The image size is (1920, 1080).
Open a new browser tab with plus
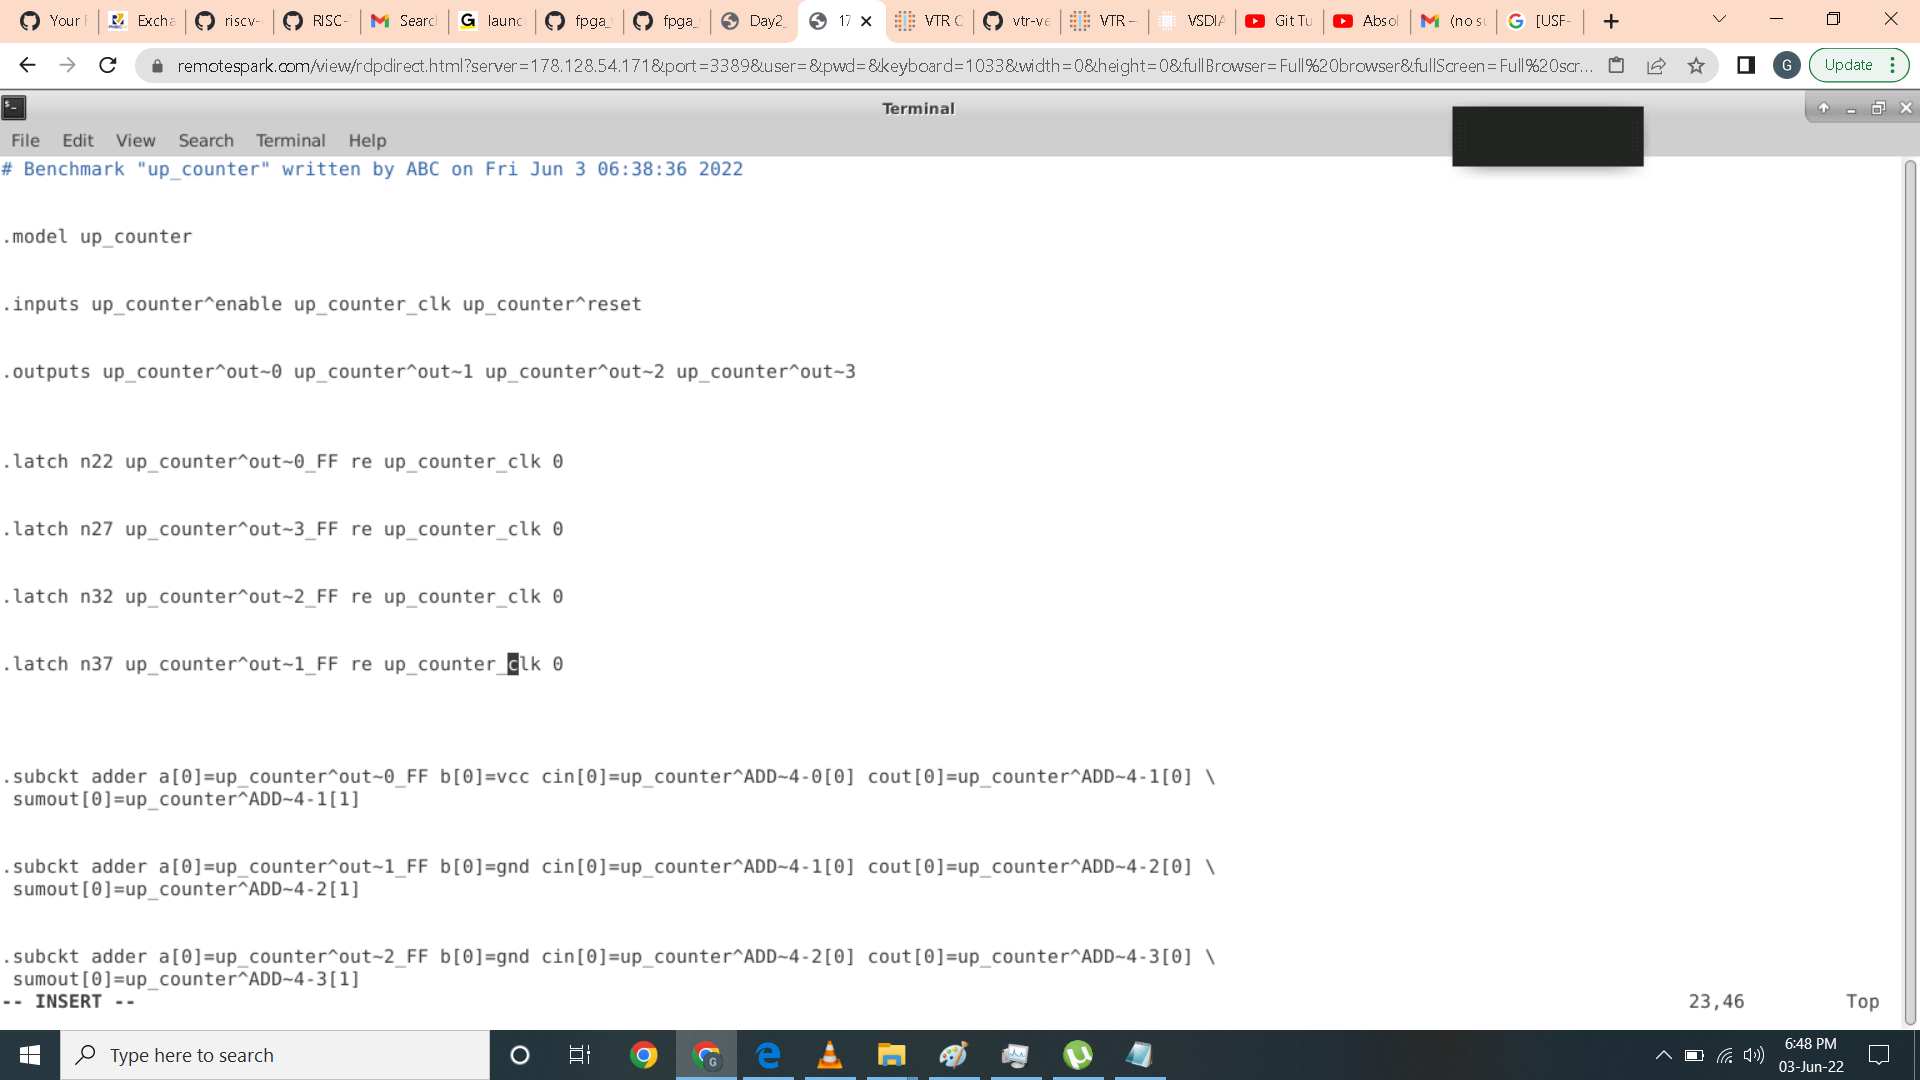click(1610, 21)
